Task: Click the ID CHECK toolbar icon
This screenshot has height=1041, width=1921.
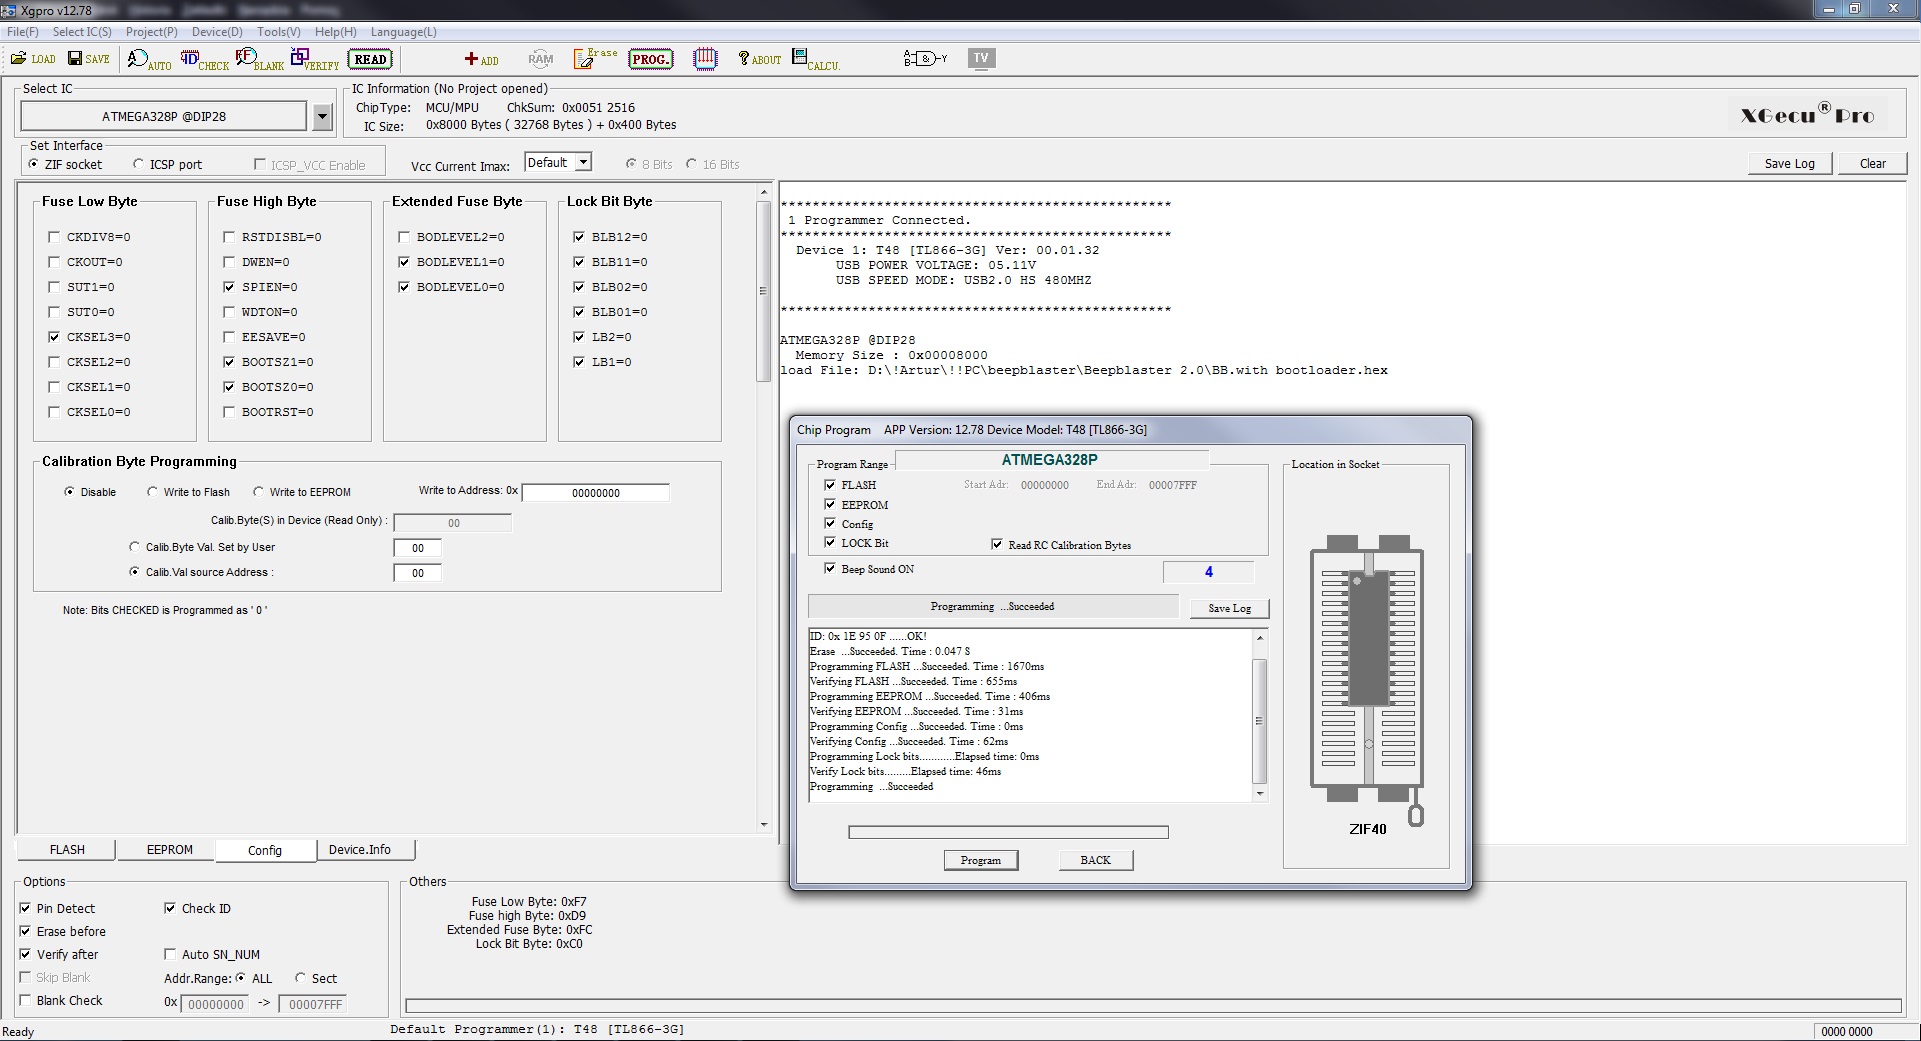Action: (204, 60)
